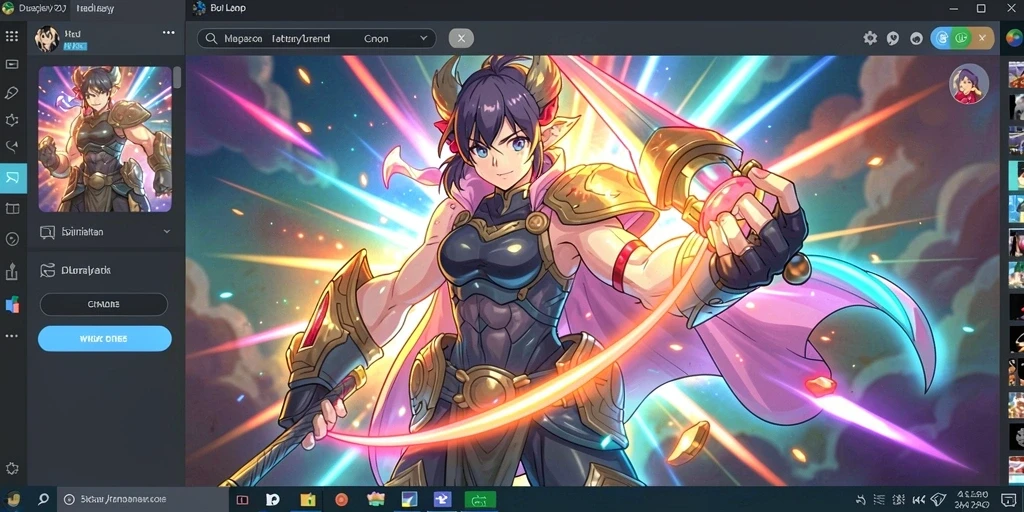
Task: Select the green segment of the pill toggle
Action: pos(961,39)
